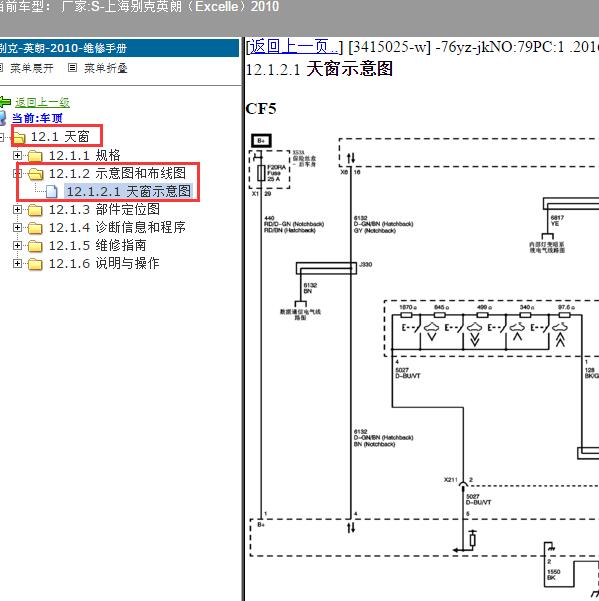
Task: Open 12.1.2.1 天窗示意图 document
Action: (x=129, y=191)
